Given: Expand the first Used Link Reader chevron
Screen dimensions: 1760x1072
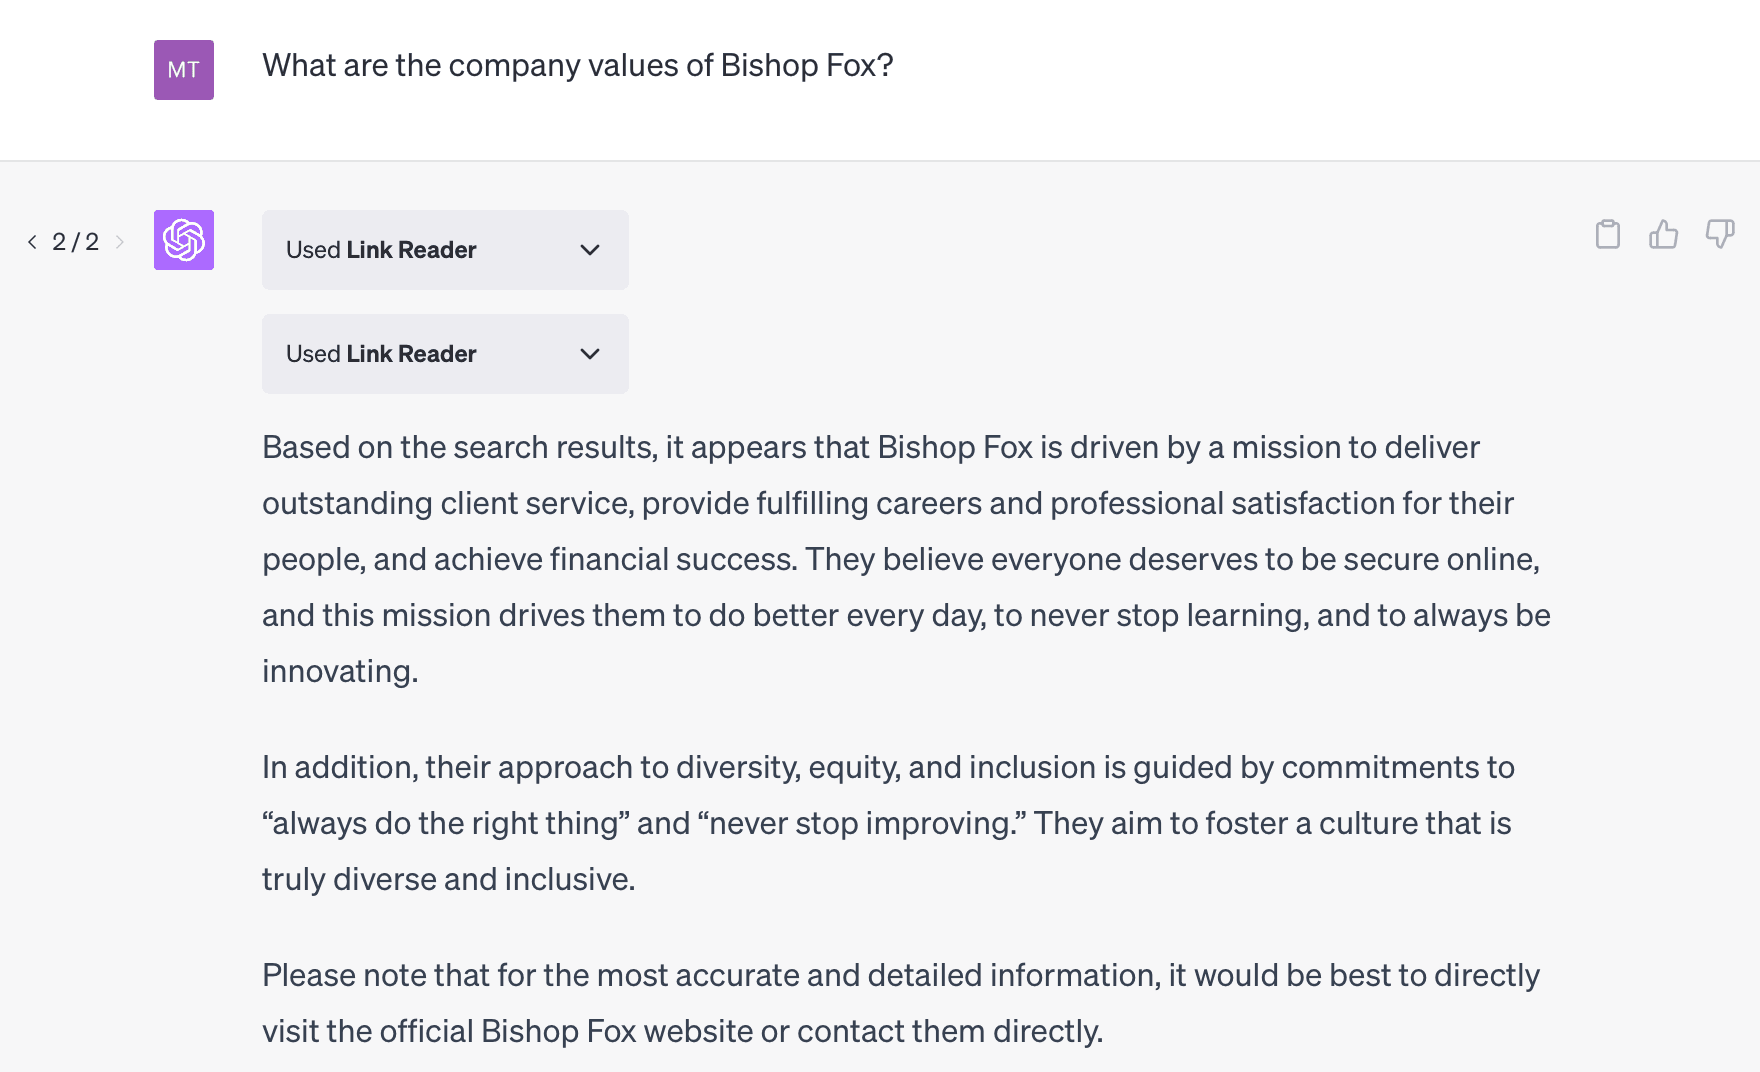Looking at the screenshot, I should click(x=590, y=250).
